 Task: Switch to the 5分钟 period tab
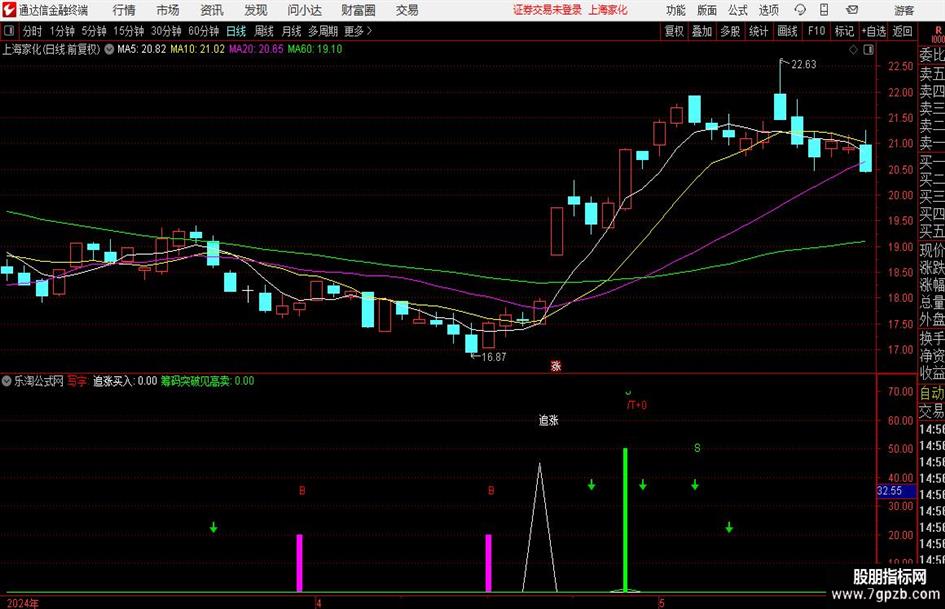click(x=93, y=31)
